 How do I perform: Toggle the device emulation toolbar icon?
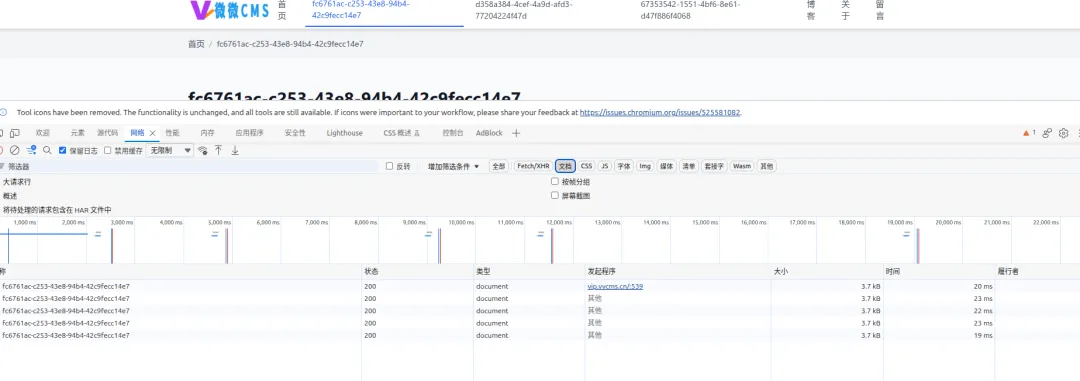(15, 133)
